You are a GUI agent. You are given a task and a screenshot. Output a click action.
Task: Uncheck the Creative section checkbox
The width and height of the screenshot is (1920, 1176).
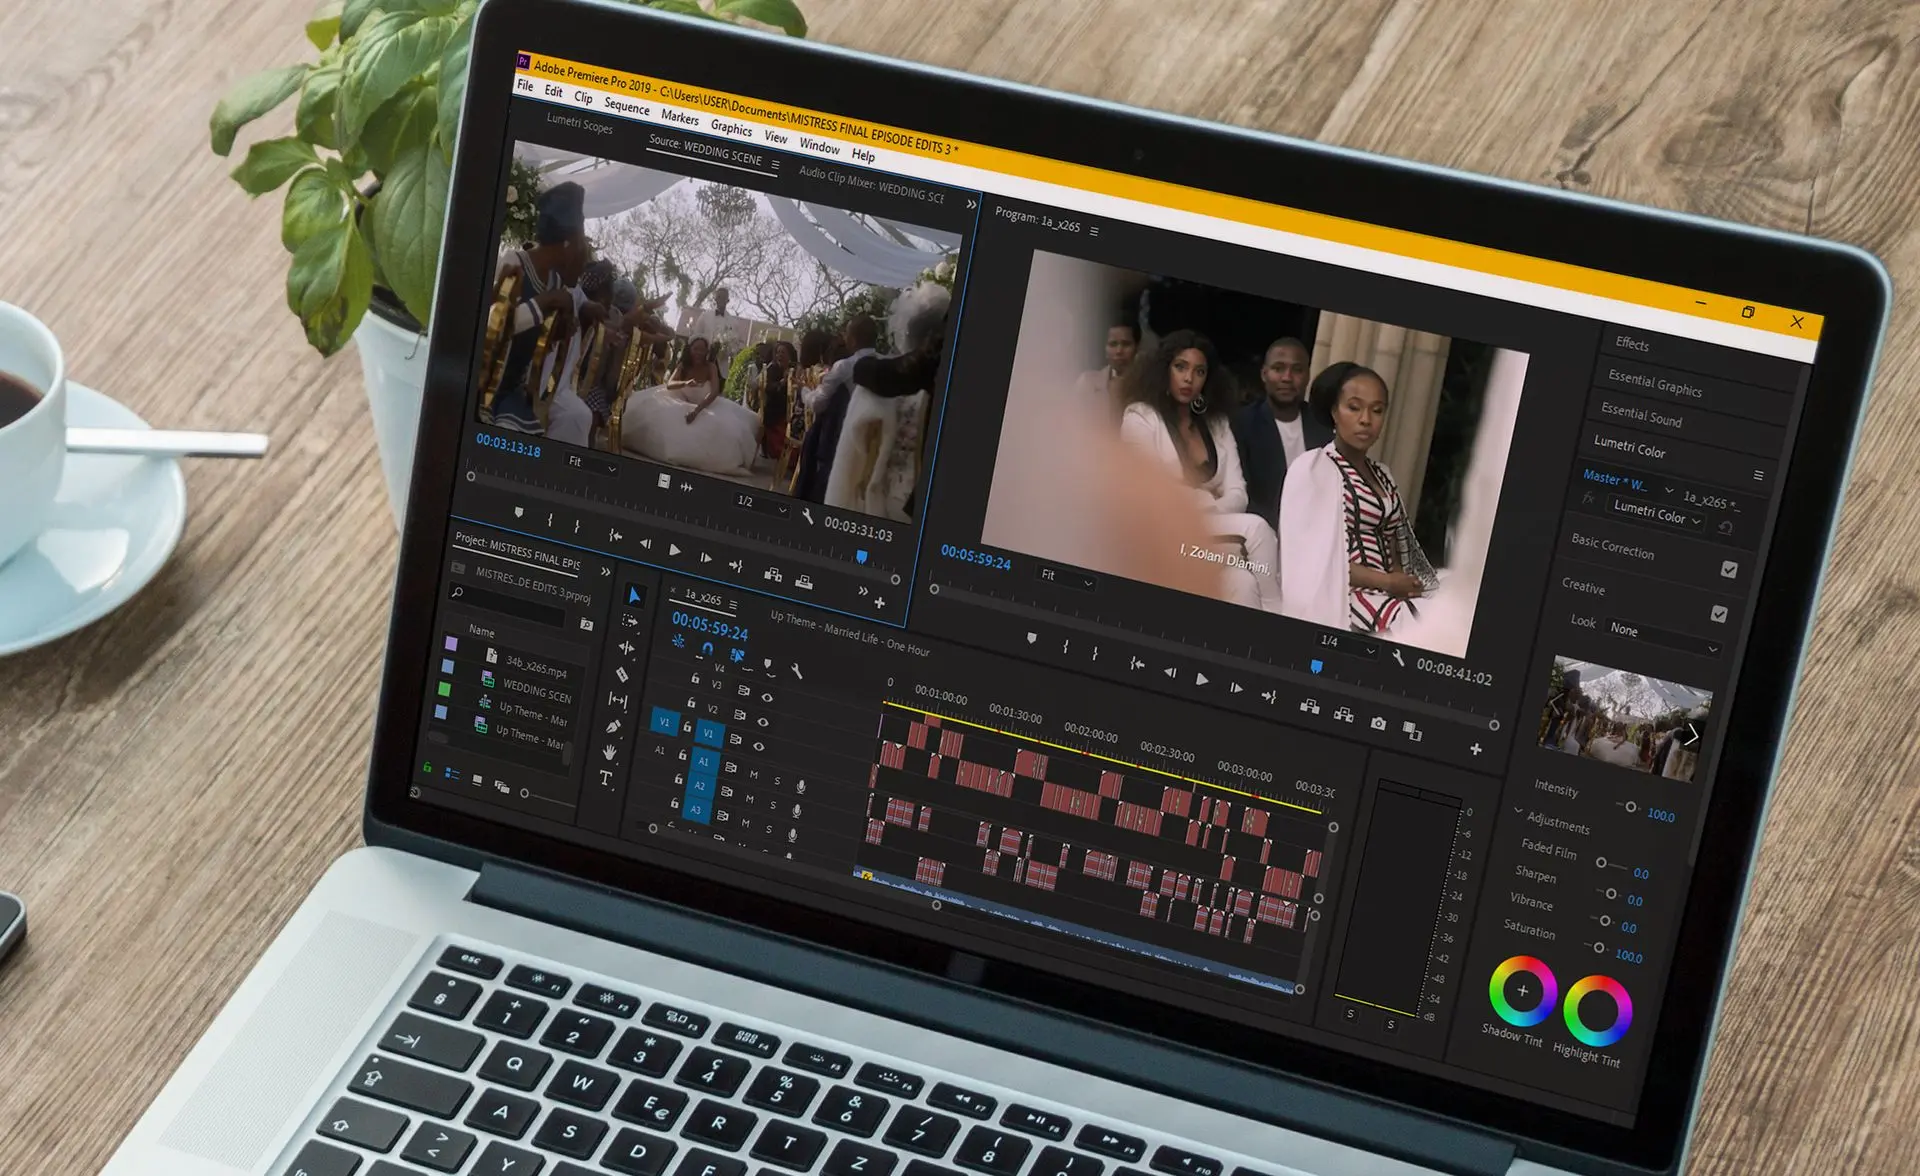click(x=1719, y=614)
